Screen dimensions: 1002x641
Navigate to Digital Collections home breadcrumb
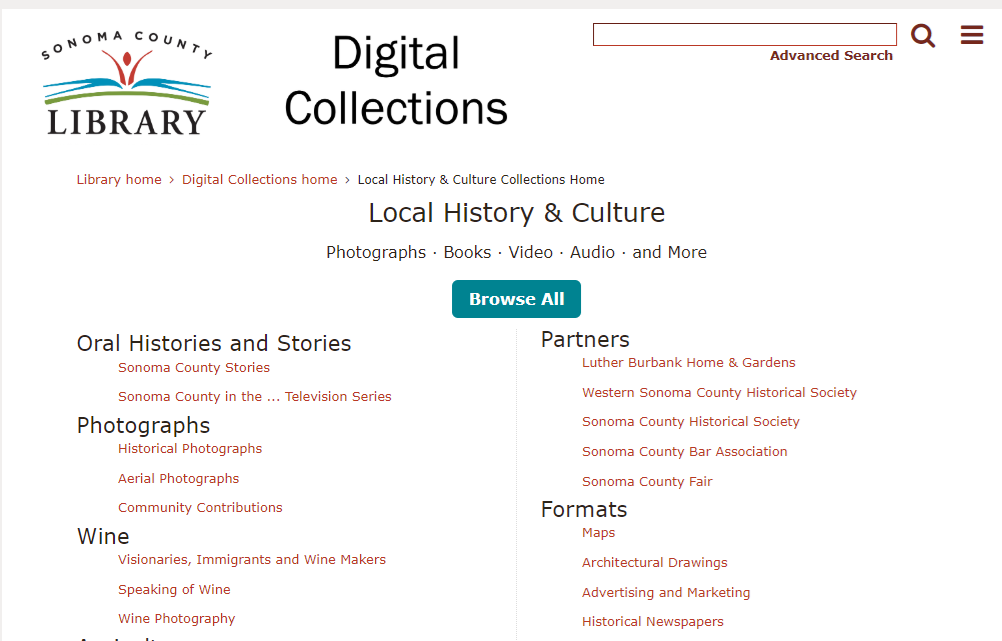click(x=259, y=180)
